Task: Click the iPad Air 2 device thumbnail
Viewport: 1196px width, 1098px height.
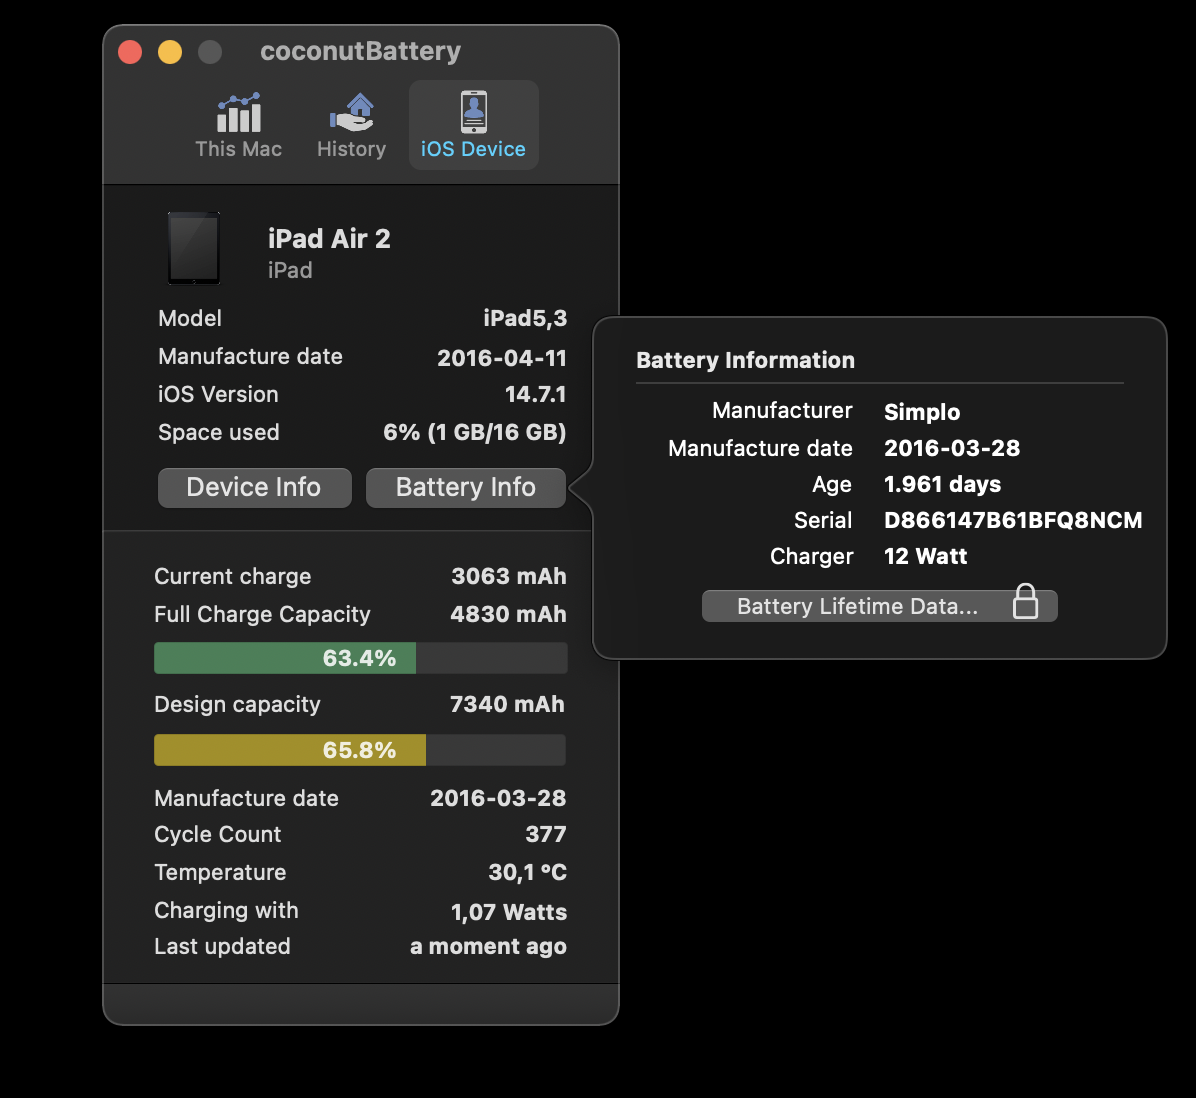Action: pos(194,248)
